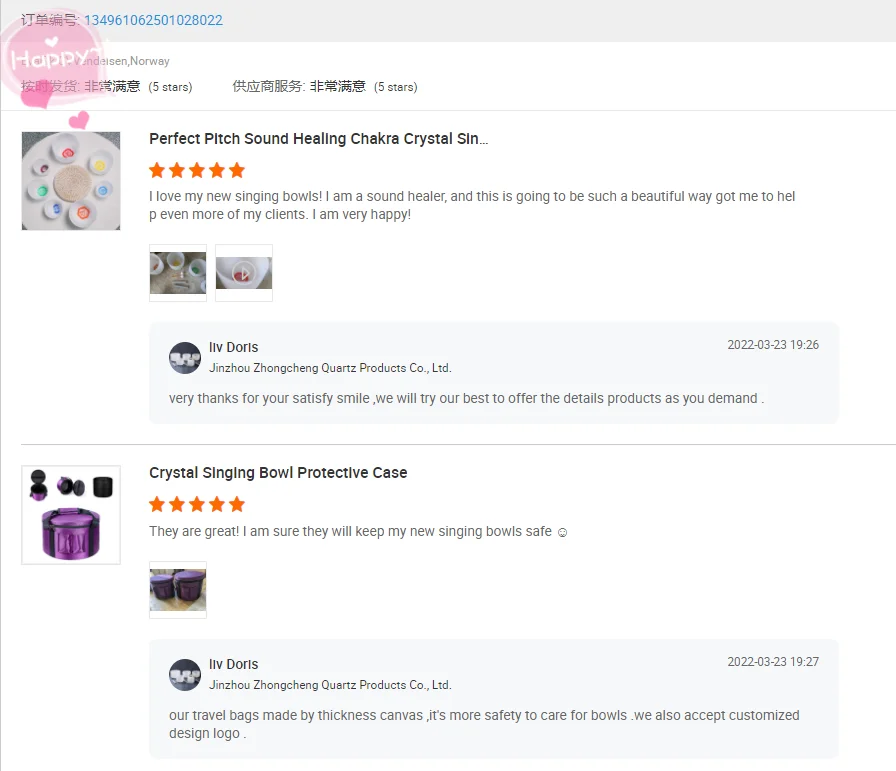Click the 2022-03-23 19:26 reply timestamp
Viewport: 896px width, 771px height.
click(773, 345)
